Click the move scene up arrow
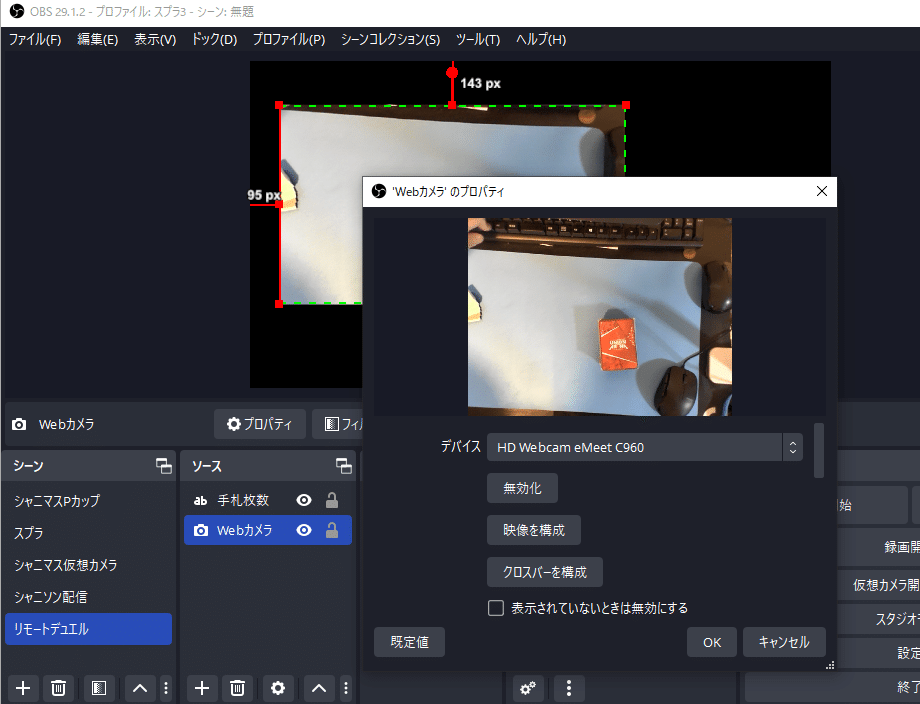 tap(140, 688)
